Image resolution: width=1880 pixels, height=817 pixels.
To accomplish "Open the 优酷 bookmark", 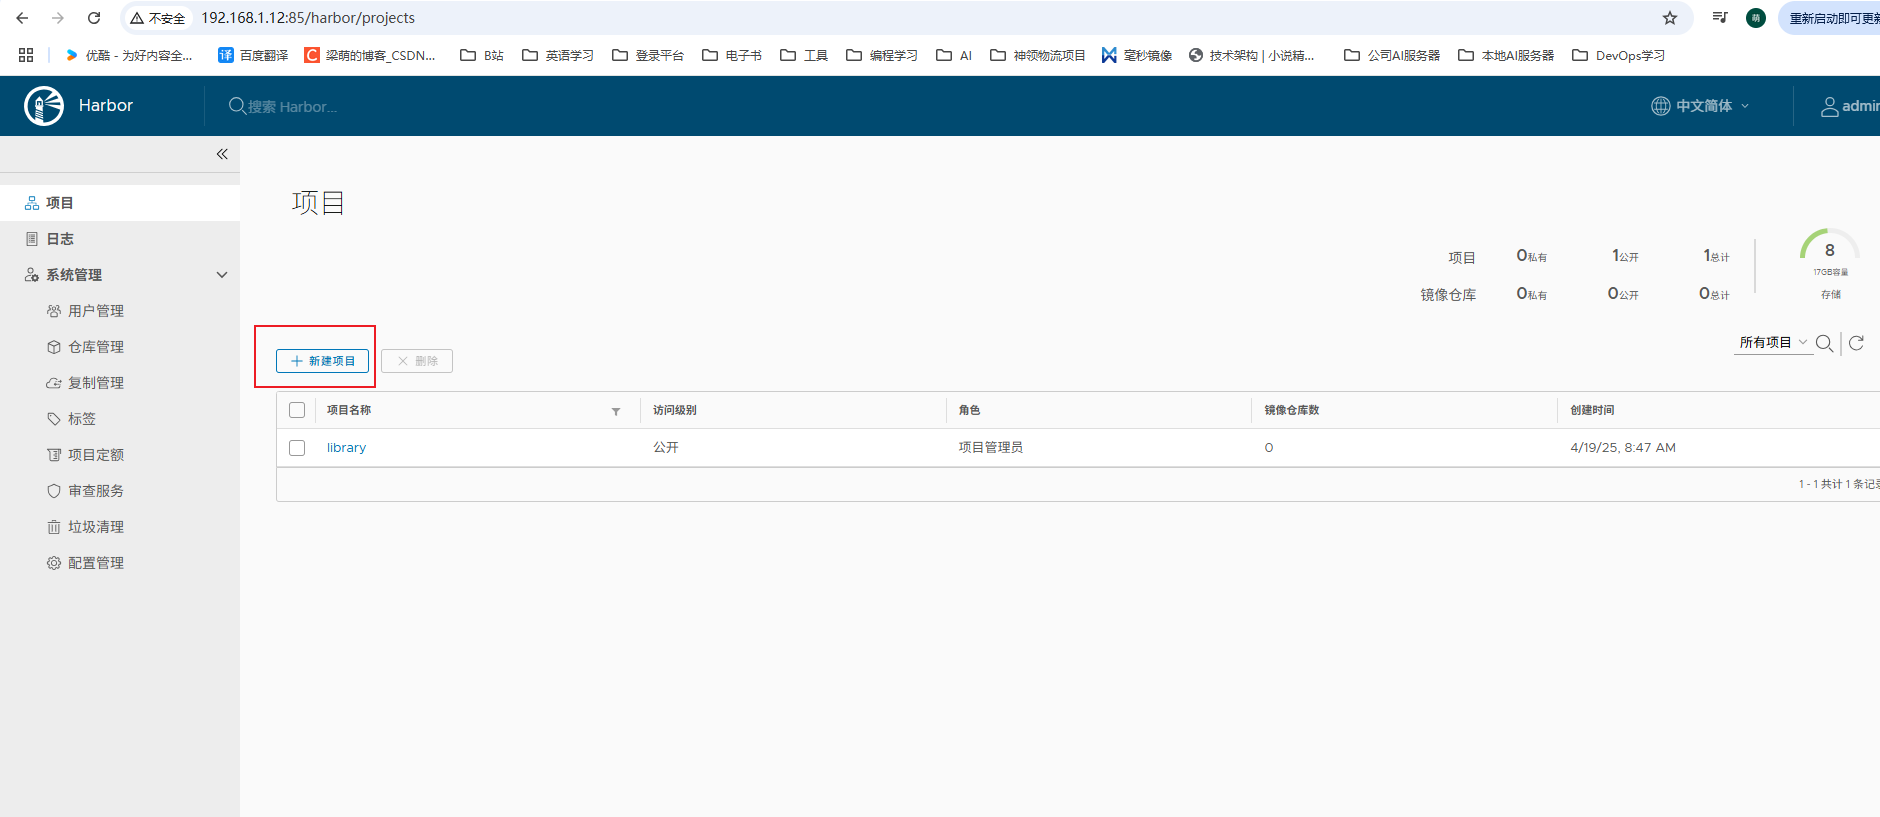I will (128, 55).
